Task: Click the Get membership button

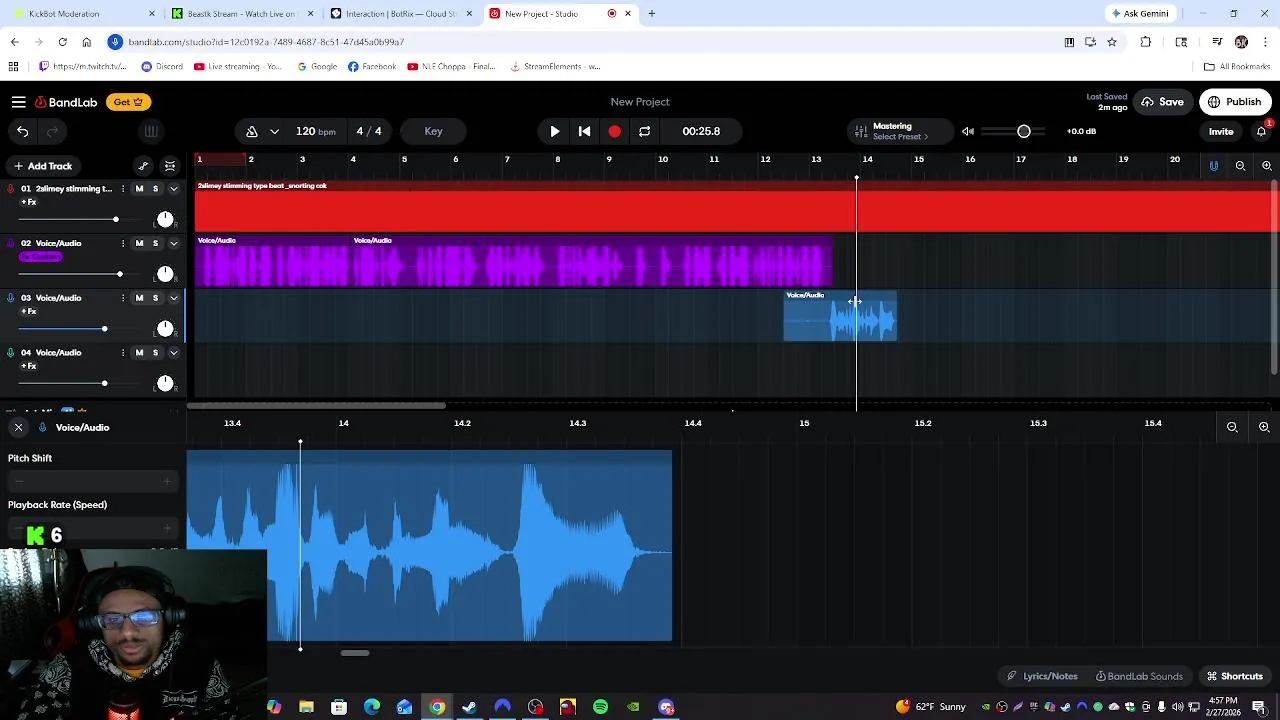Action: coord(128,102)
